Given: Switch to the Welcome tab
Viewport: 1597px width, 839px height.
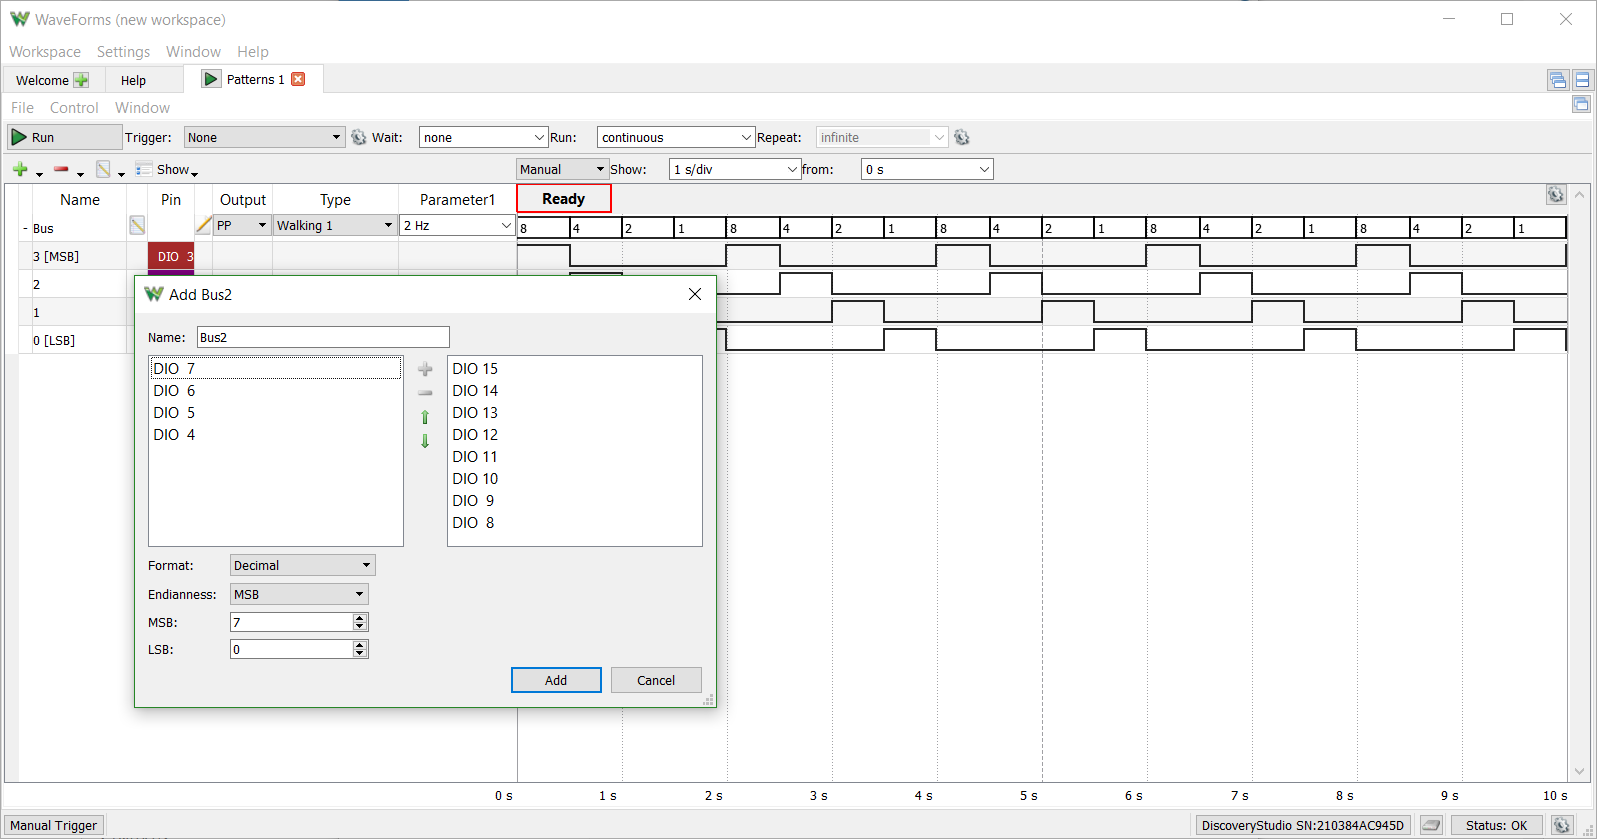Looking at the screenshot, I should tap(52, 80).
